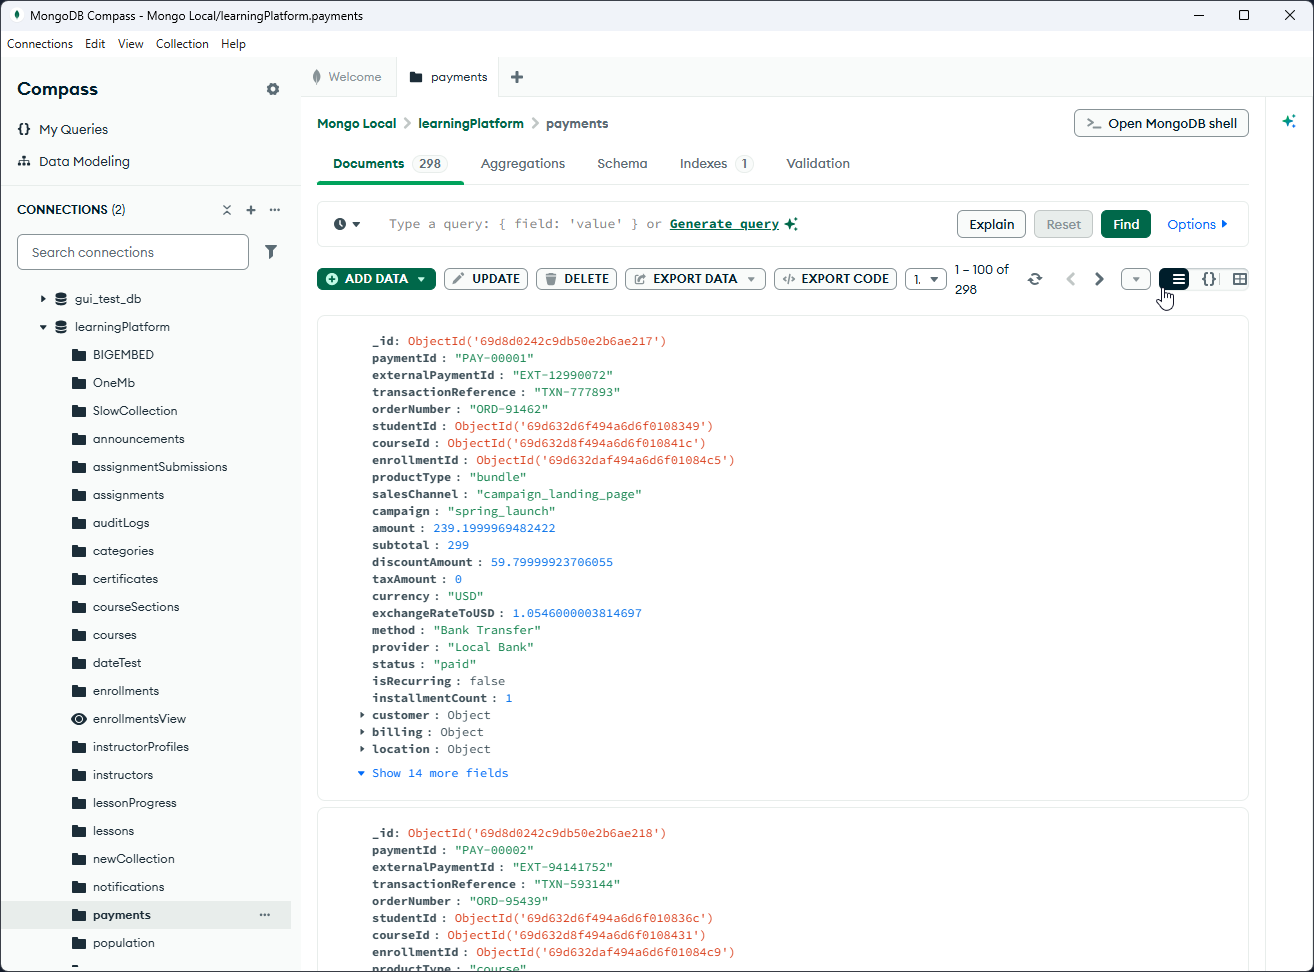Screen dimensions: 1314x972
Task: Expand query Options
Action: pyautogui.click(x=1197, y=224)
